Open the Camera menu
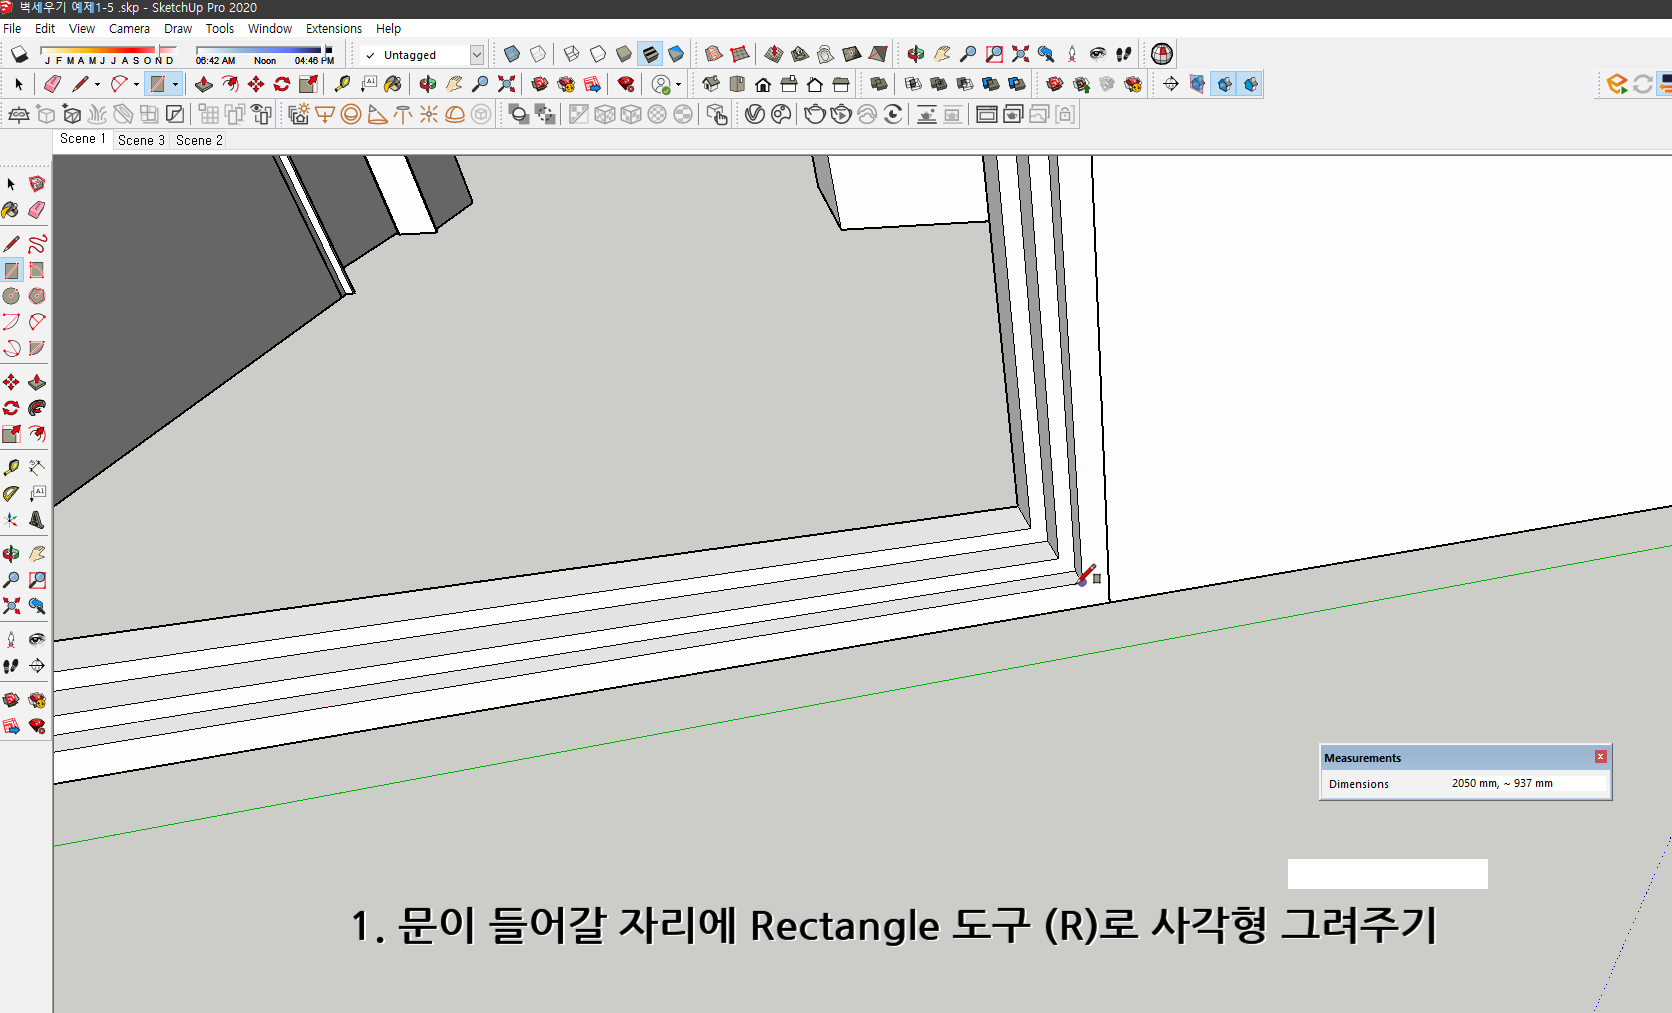The height and width of the screenshot is (1013, 1672). tap(129, 28)
